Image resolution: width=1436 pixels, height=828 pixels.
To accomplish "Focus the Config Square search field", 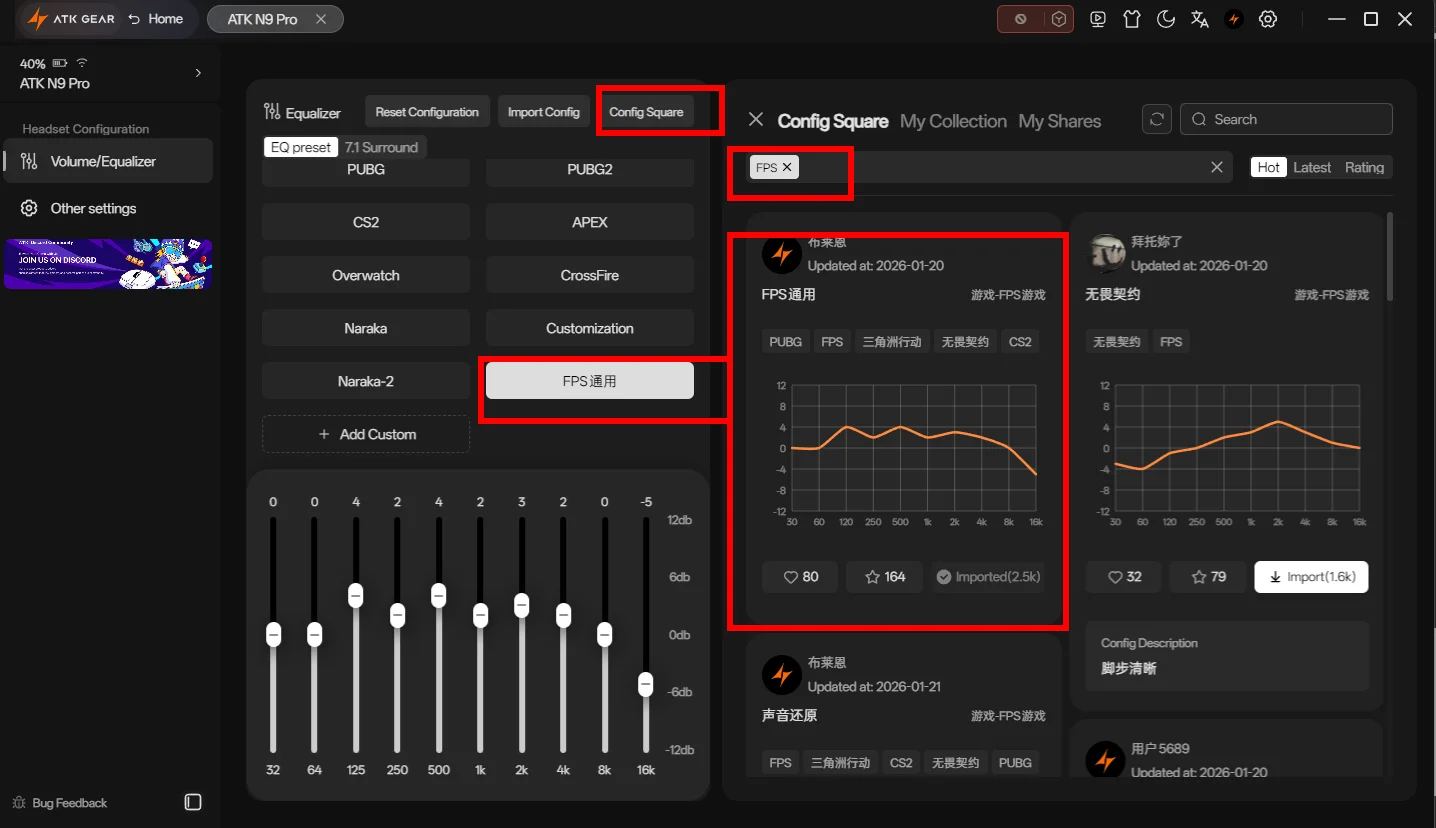I will click(1286, 119).
